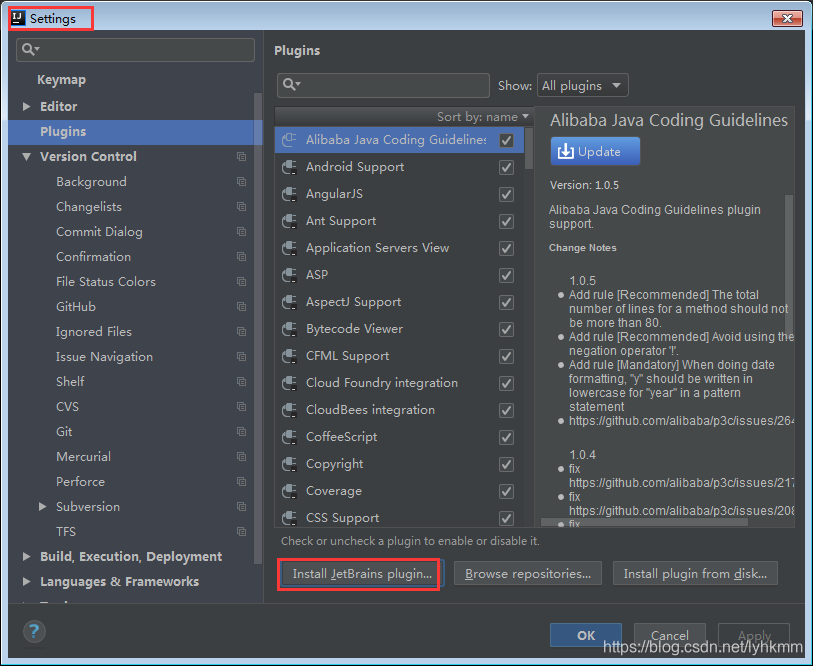The height and width of the screenshot is (666, 813).
Task: Click the project-level icon beside Subversion
Action: tap(241, 506)
